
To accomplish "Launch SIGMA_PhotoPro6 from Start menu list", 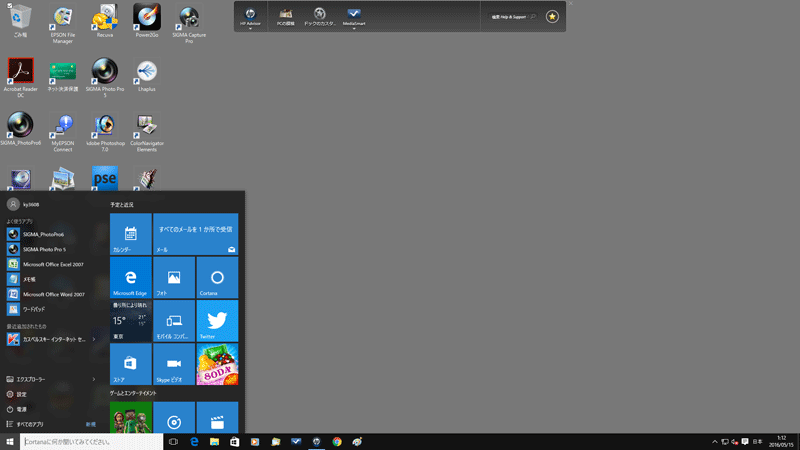I will [x=54, y=234].
